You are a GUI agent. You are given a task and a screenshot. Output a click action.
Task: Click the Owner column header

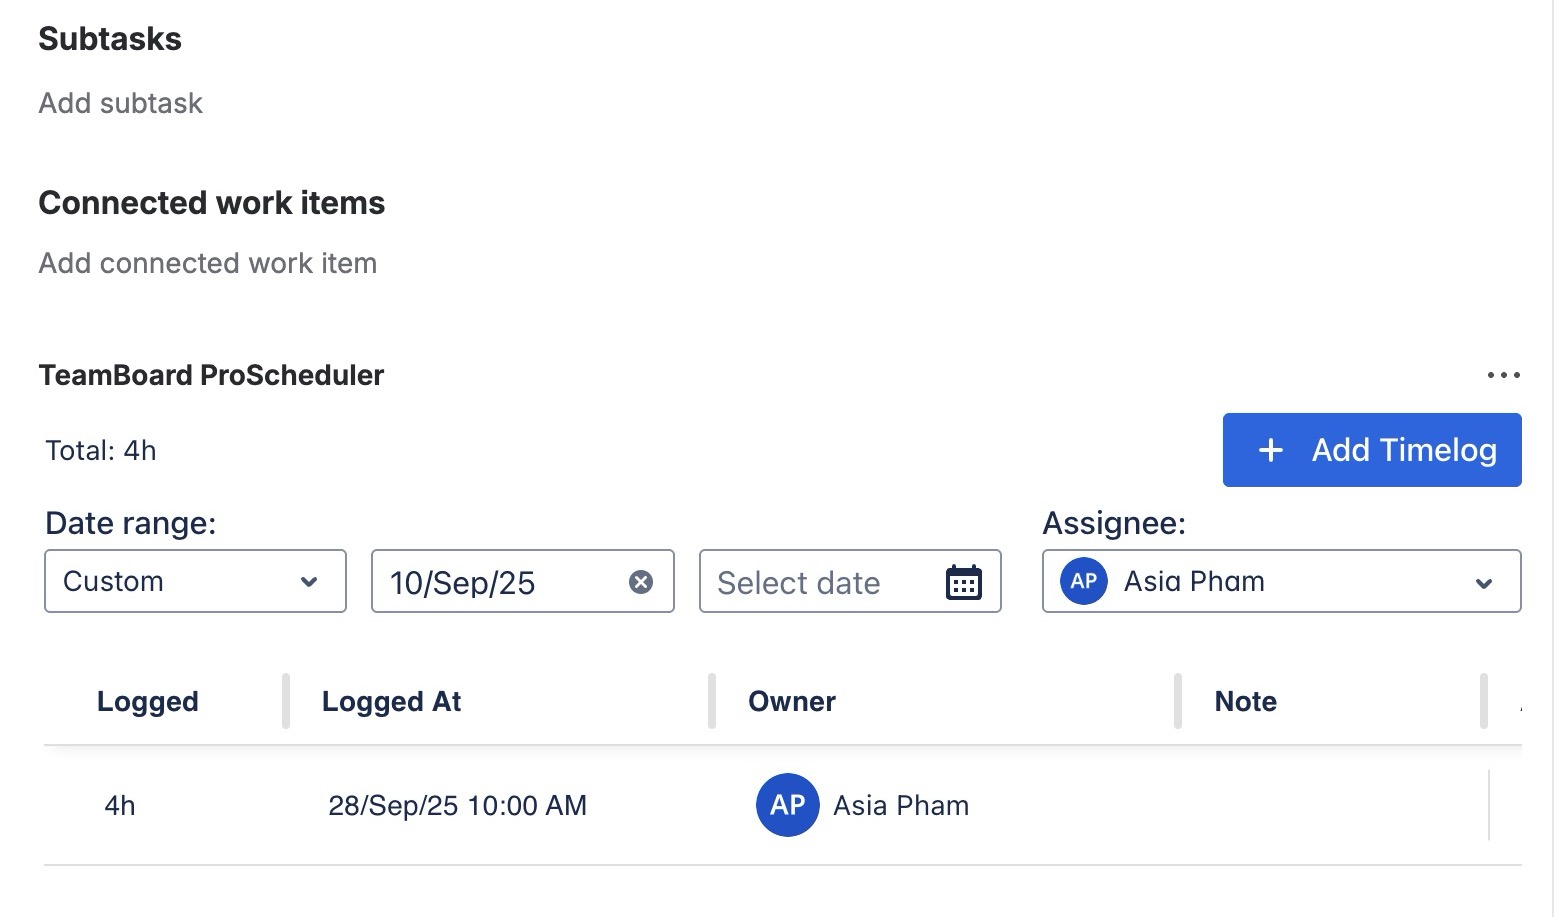(x=792, y=702)
